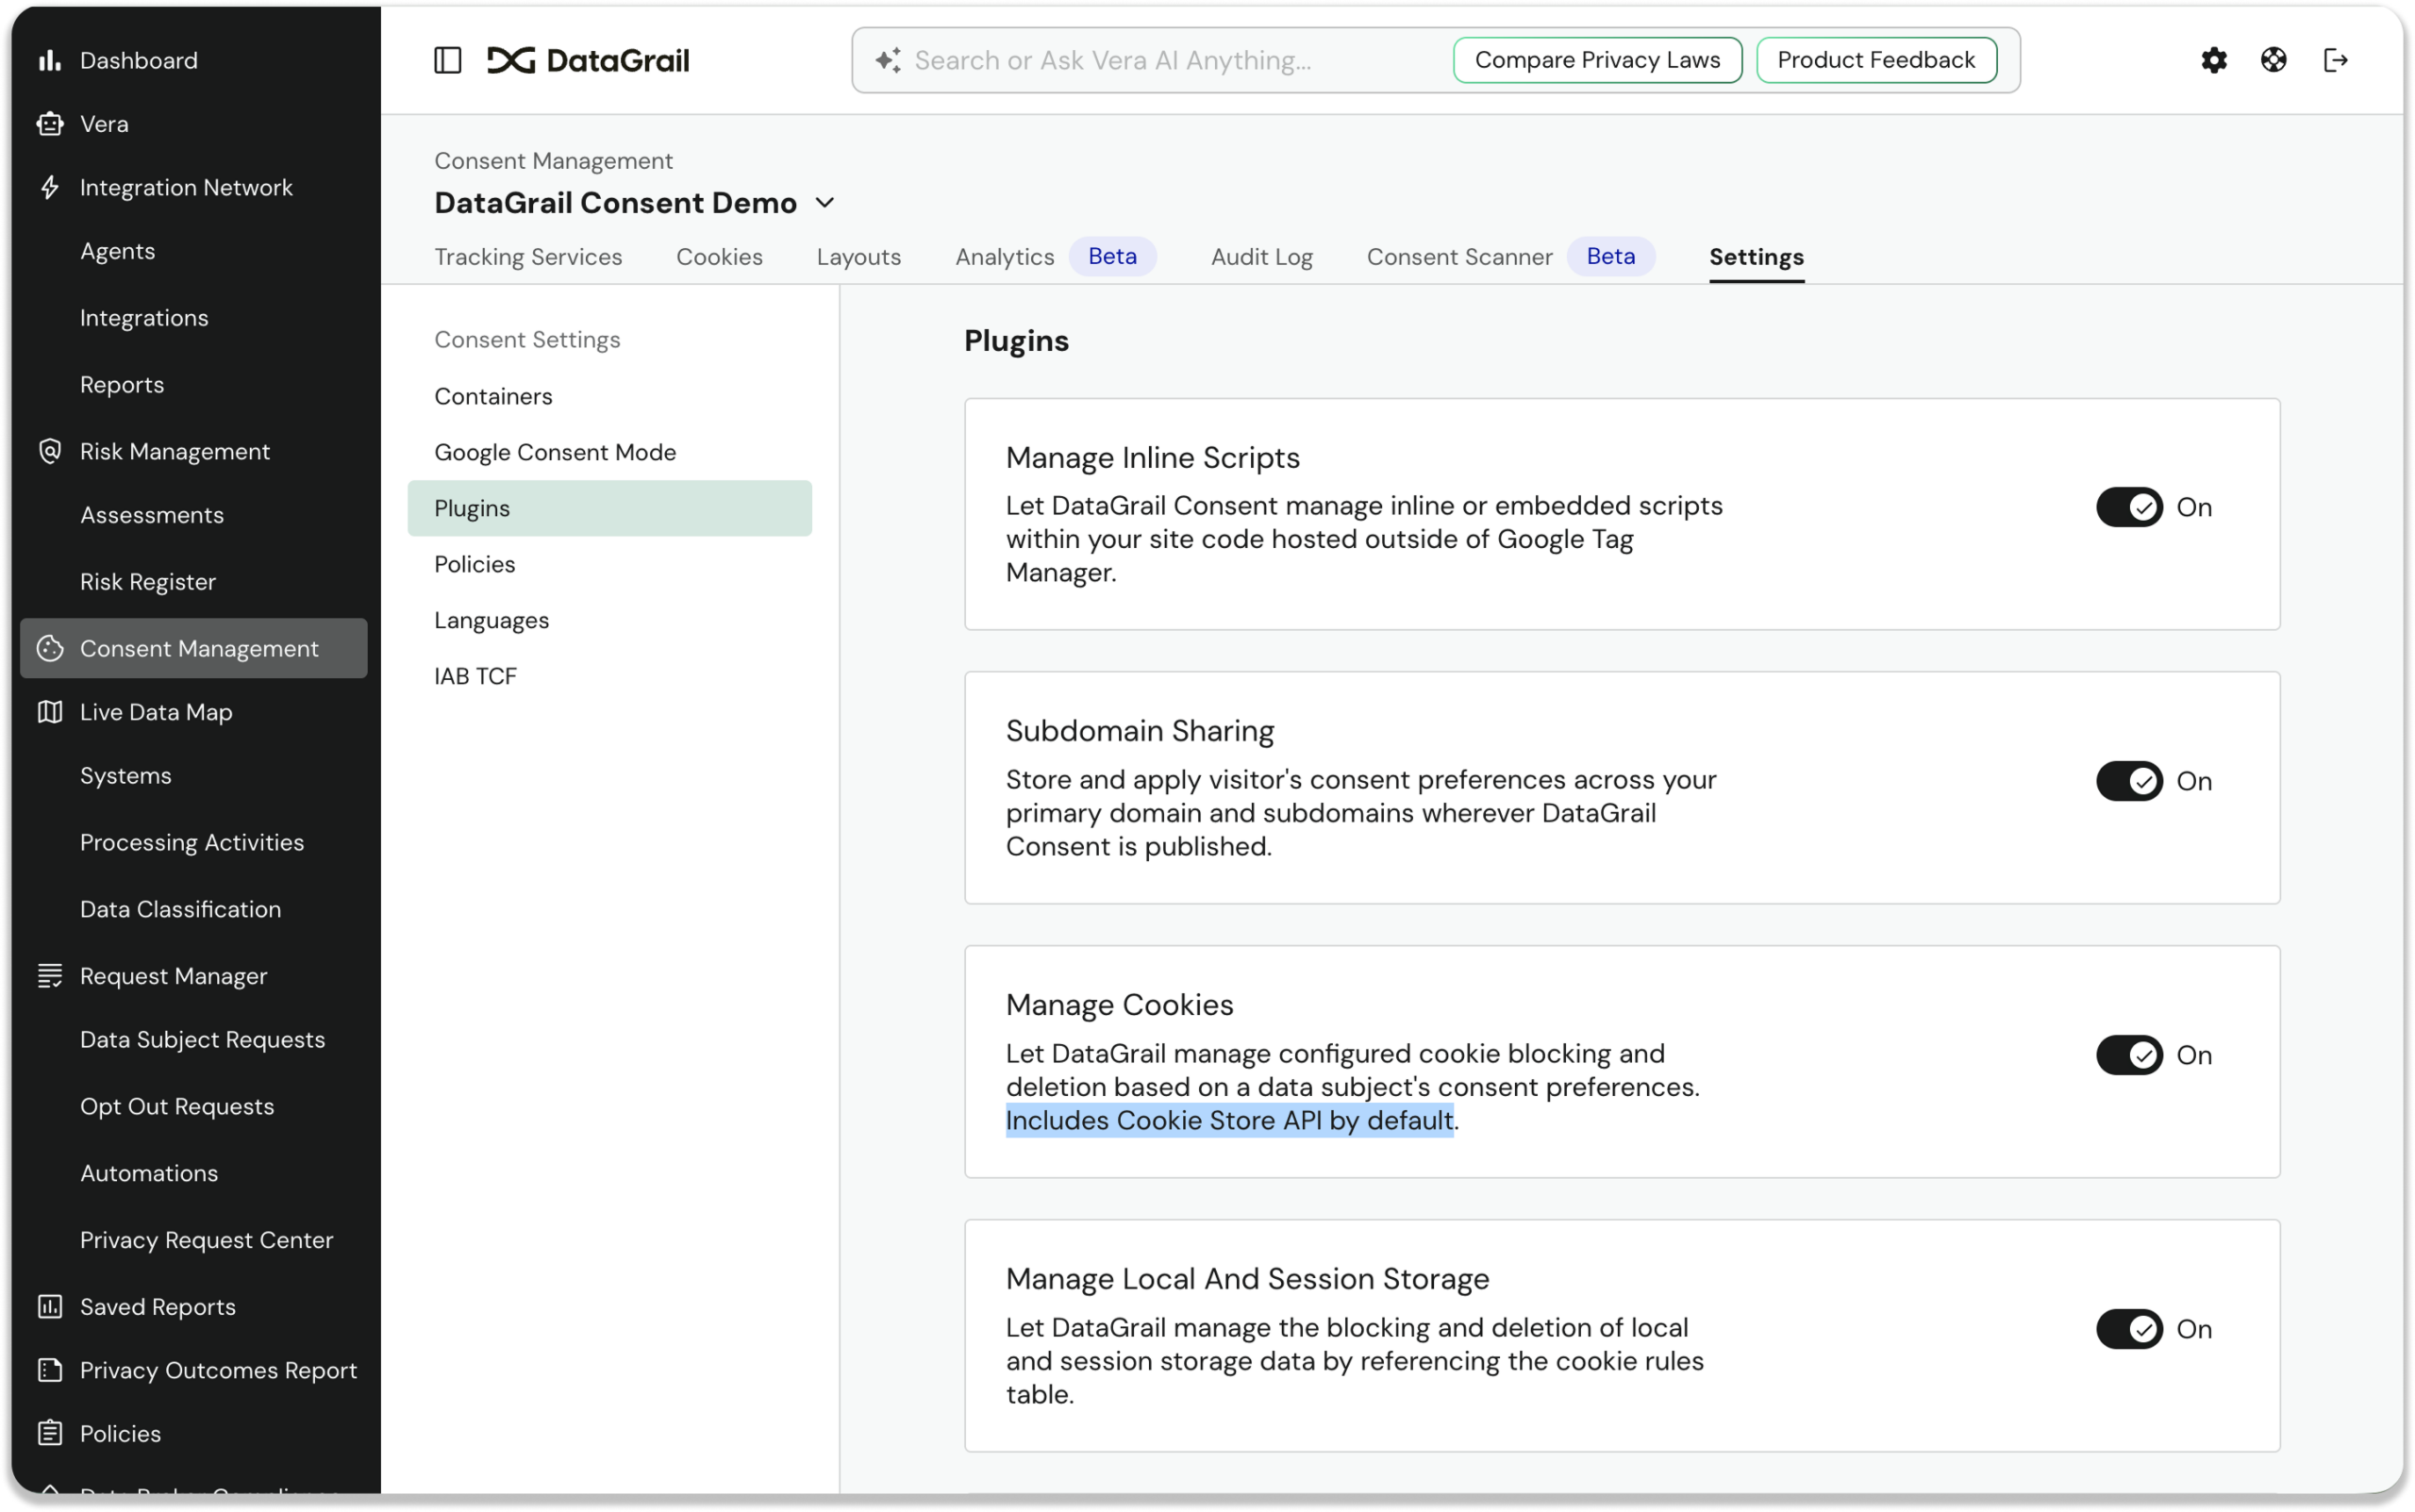
Task: Click the Beta badge next to Analytics
Action: [1112, 257]
